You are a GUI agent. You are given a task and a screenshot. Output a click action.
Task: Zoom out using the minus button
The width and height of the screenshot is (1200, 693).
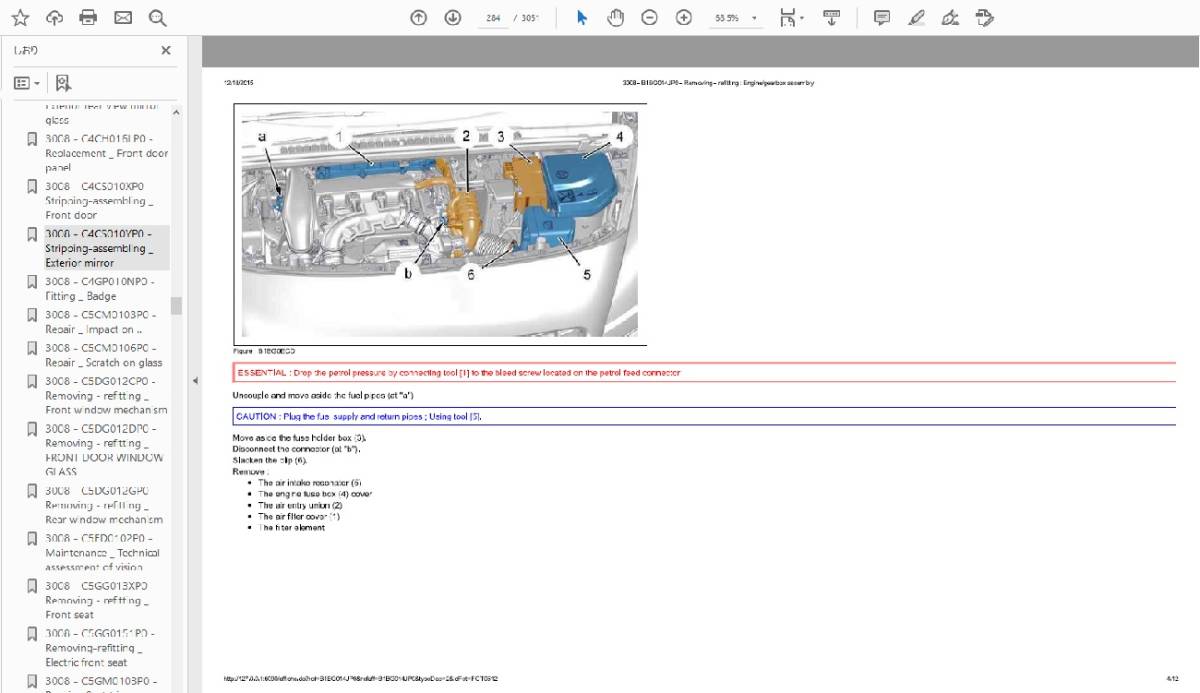pyautogui.click(x=650, y=18)
